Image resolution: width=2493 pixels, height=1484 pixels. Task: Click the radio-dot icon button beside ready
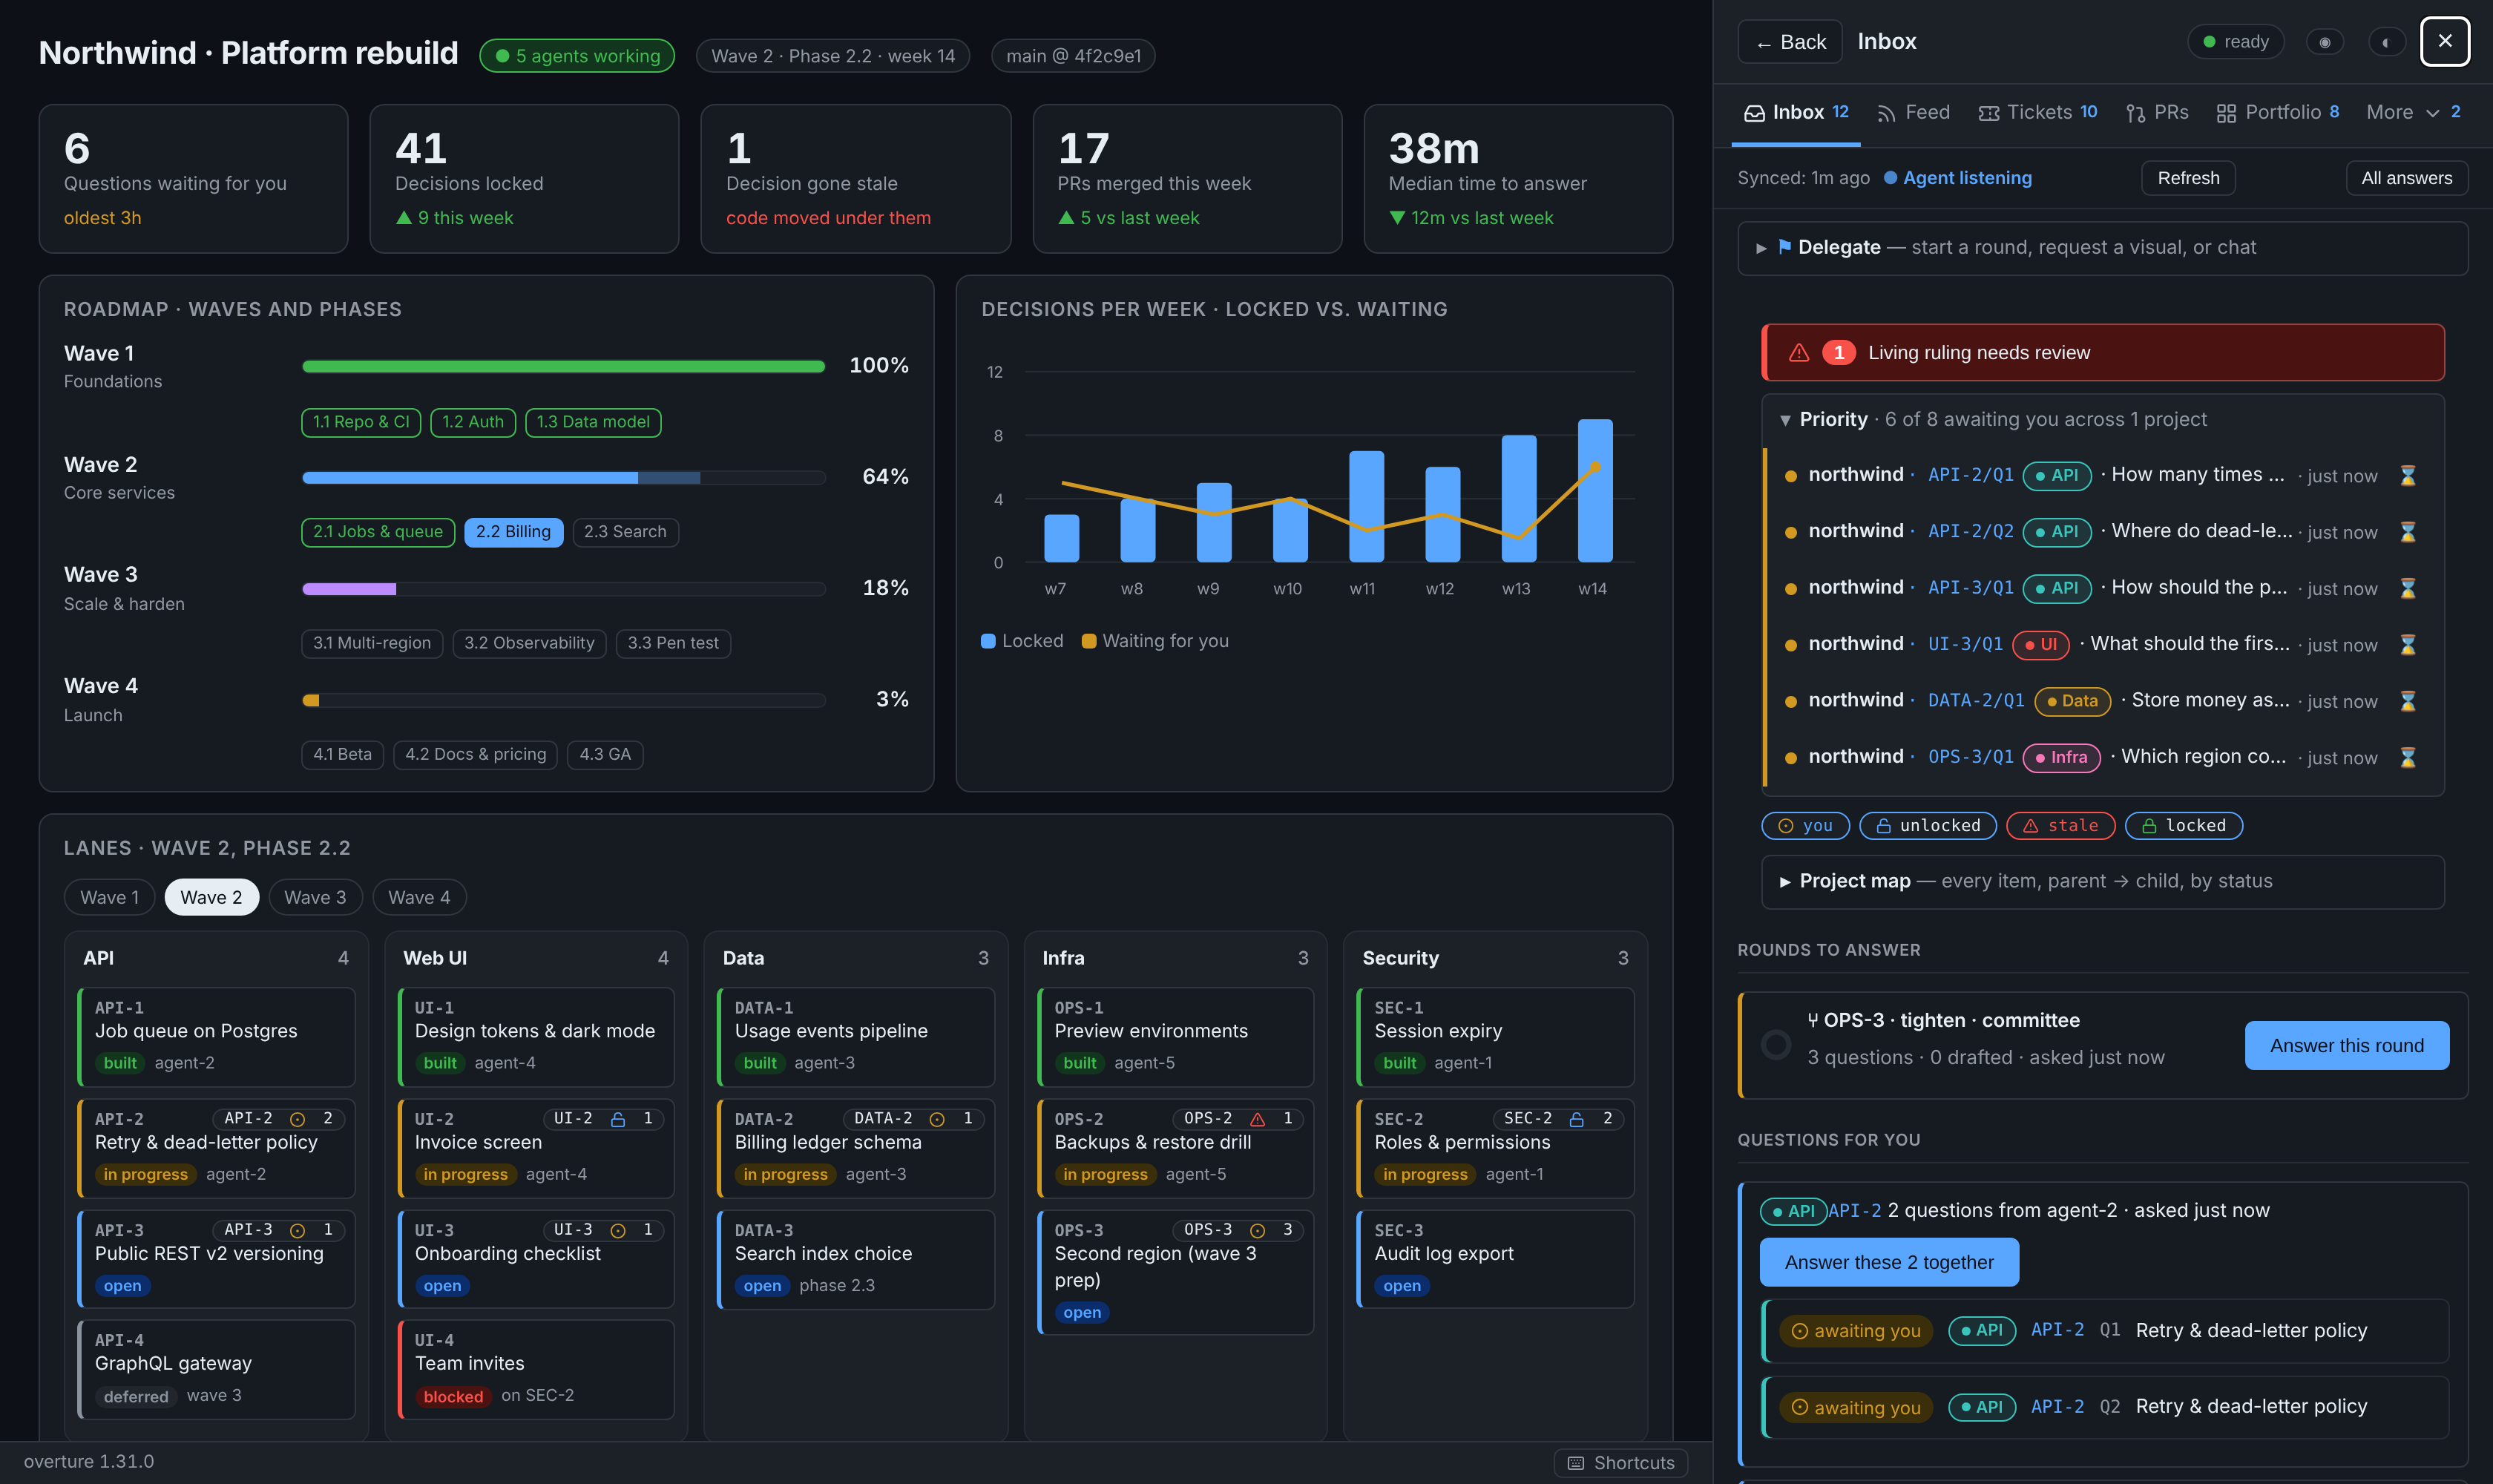click(x=2324, y=42)
